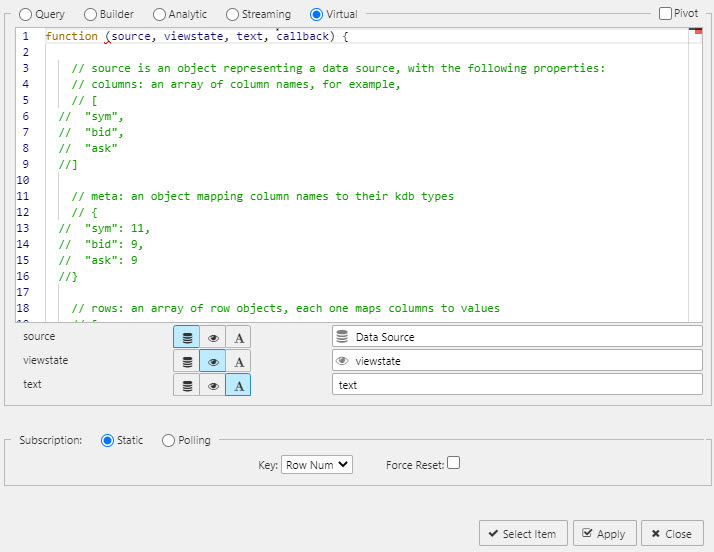Set text row type to data source icon

pos(187,385)
